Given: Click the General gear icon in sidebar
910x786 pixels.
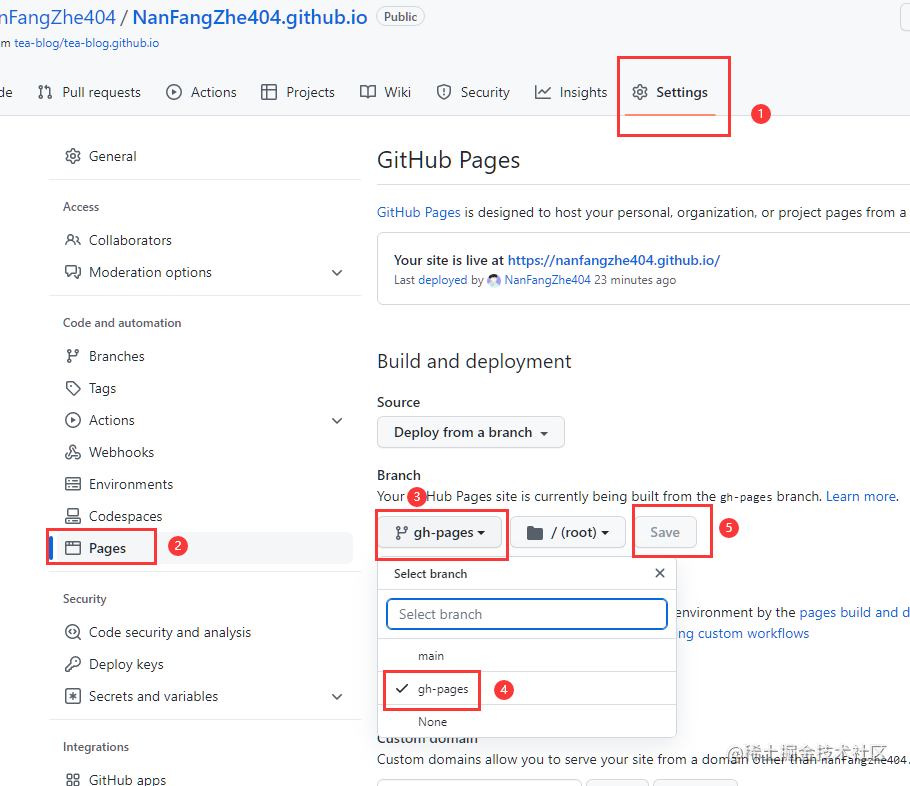Looking at the screenshot, I should (x=73, y=156).
